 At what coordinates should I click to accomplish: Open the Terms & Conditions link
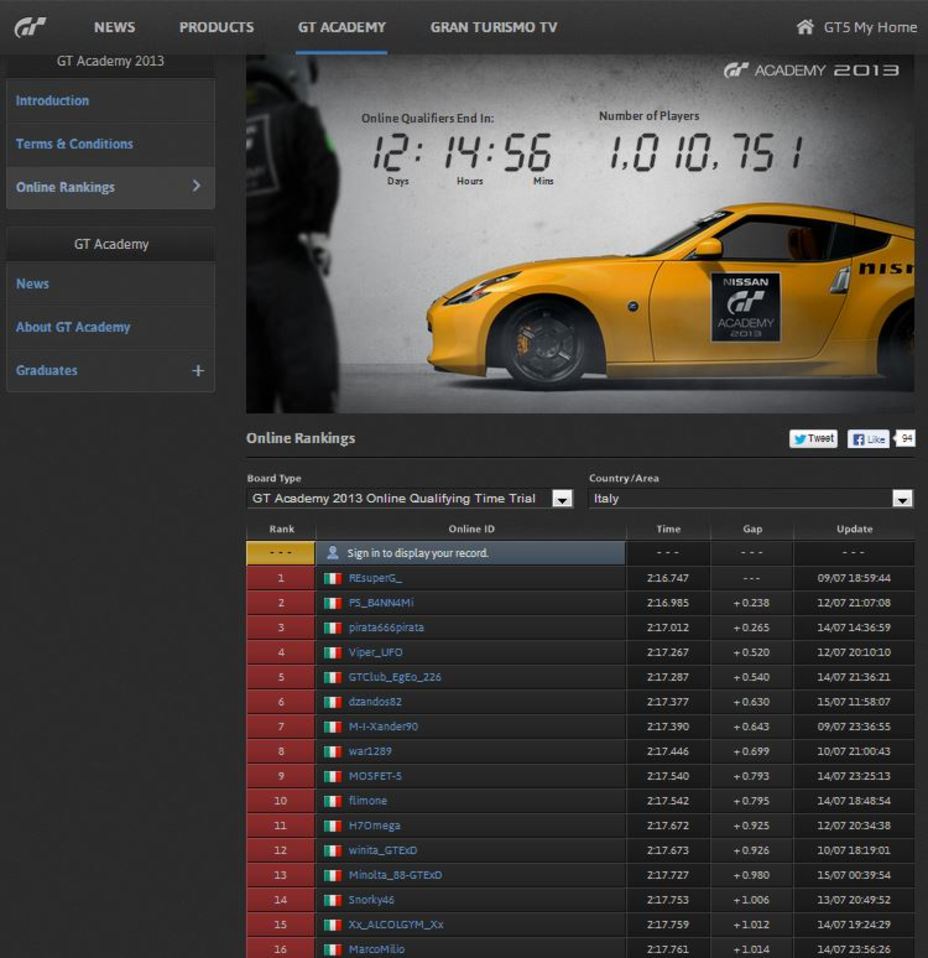75,144
